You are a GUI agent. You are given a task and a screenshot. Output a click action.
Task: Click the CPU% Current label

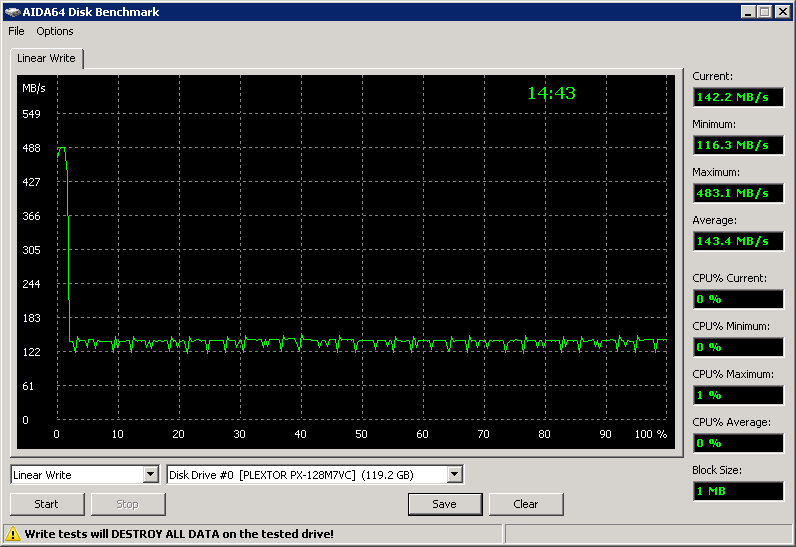(x=729, y=278)
